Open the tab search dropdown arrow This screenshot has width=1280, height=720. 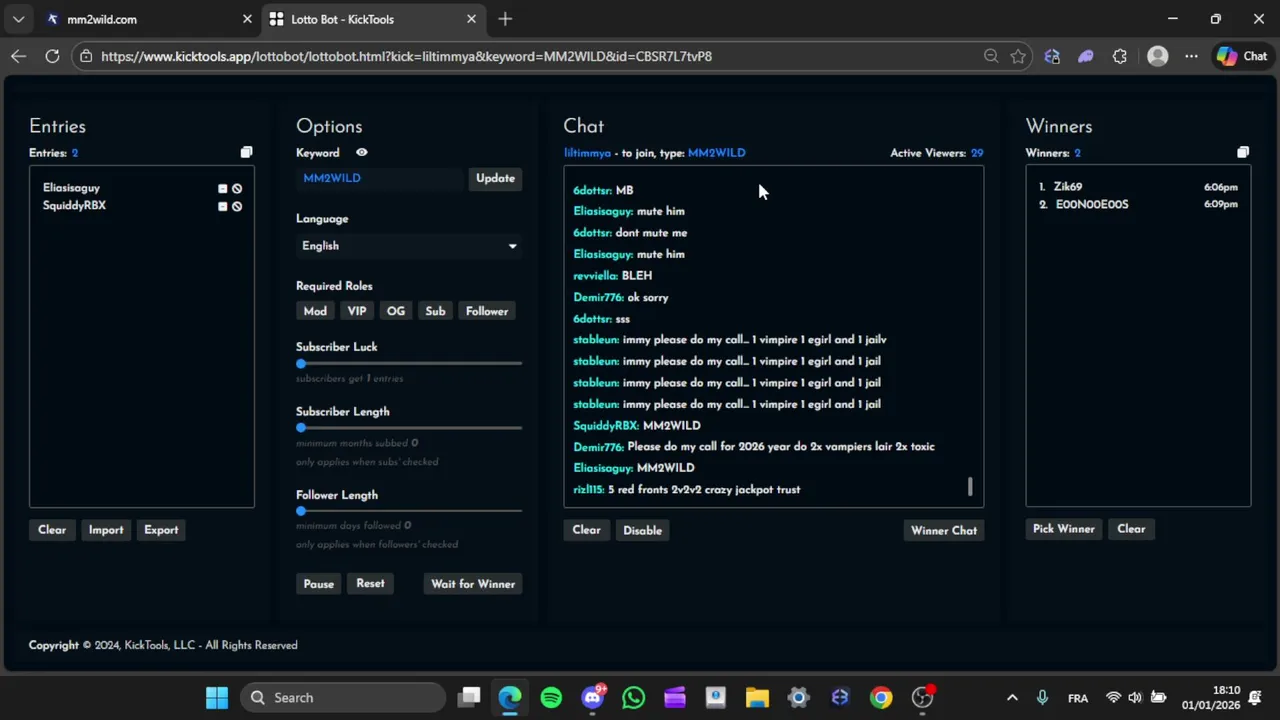18,19
